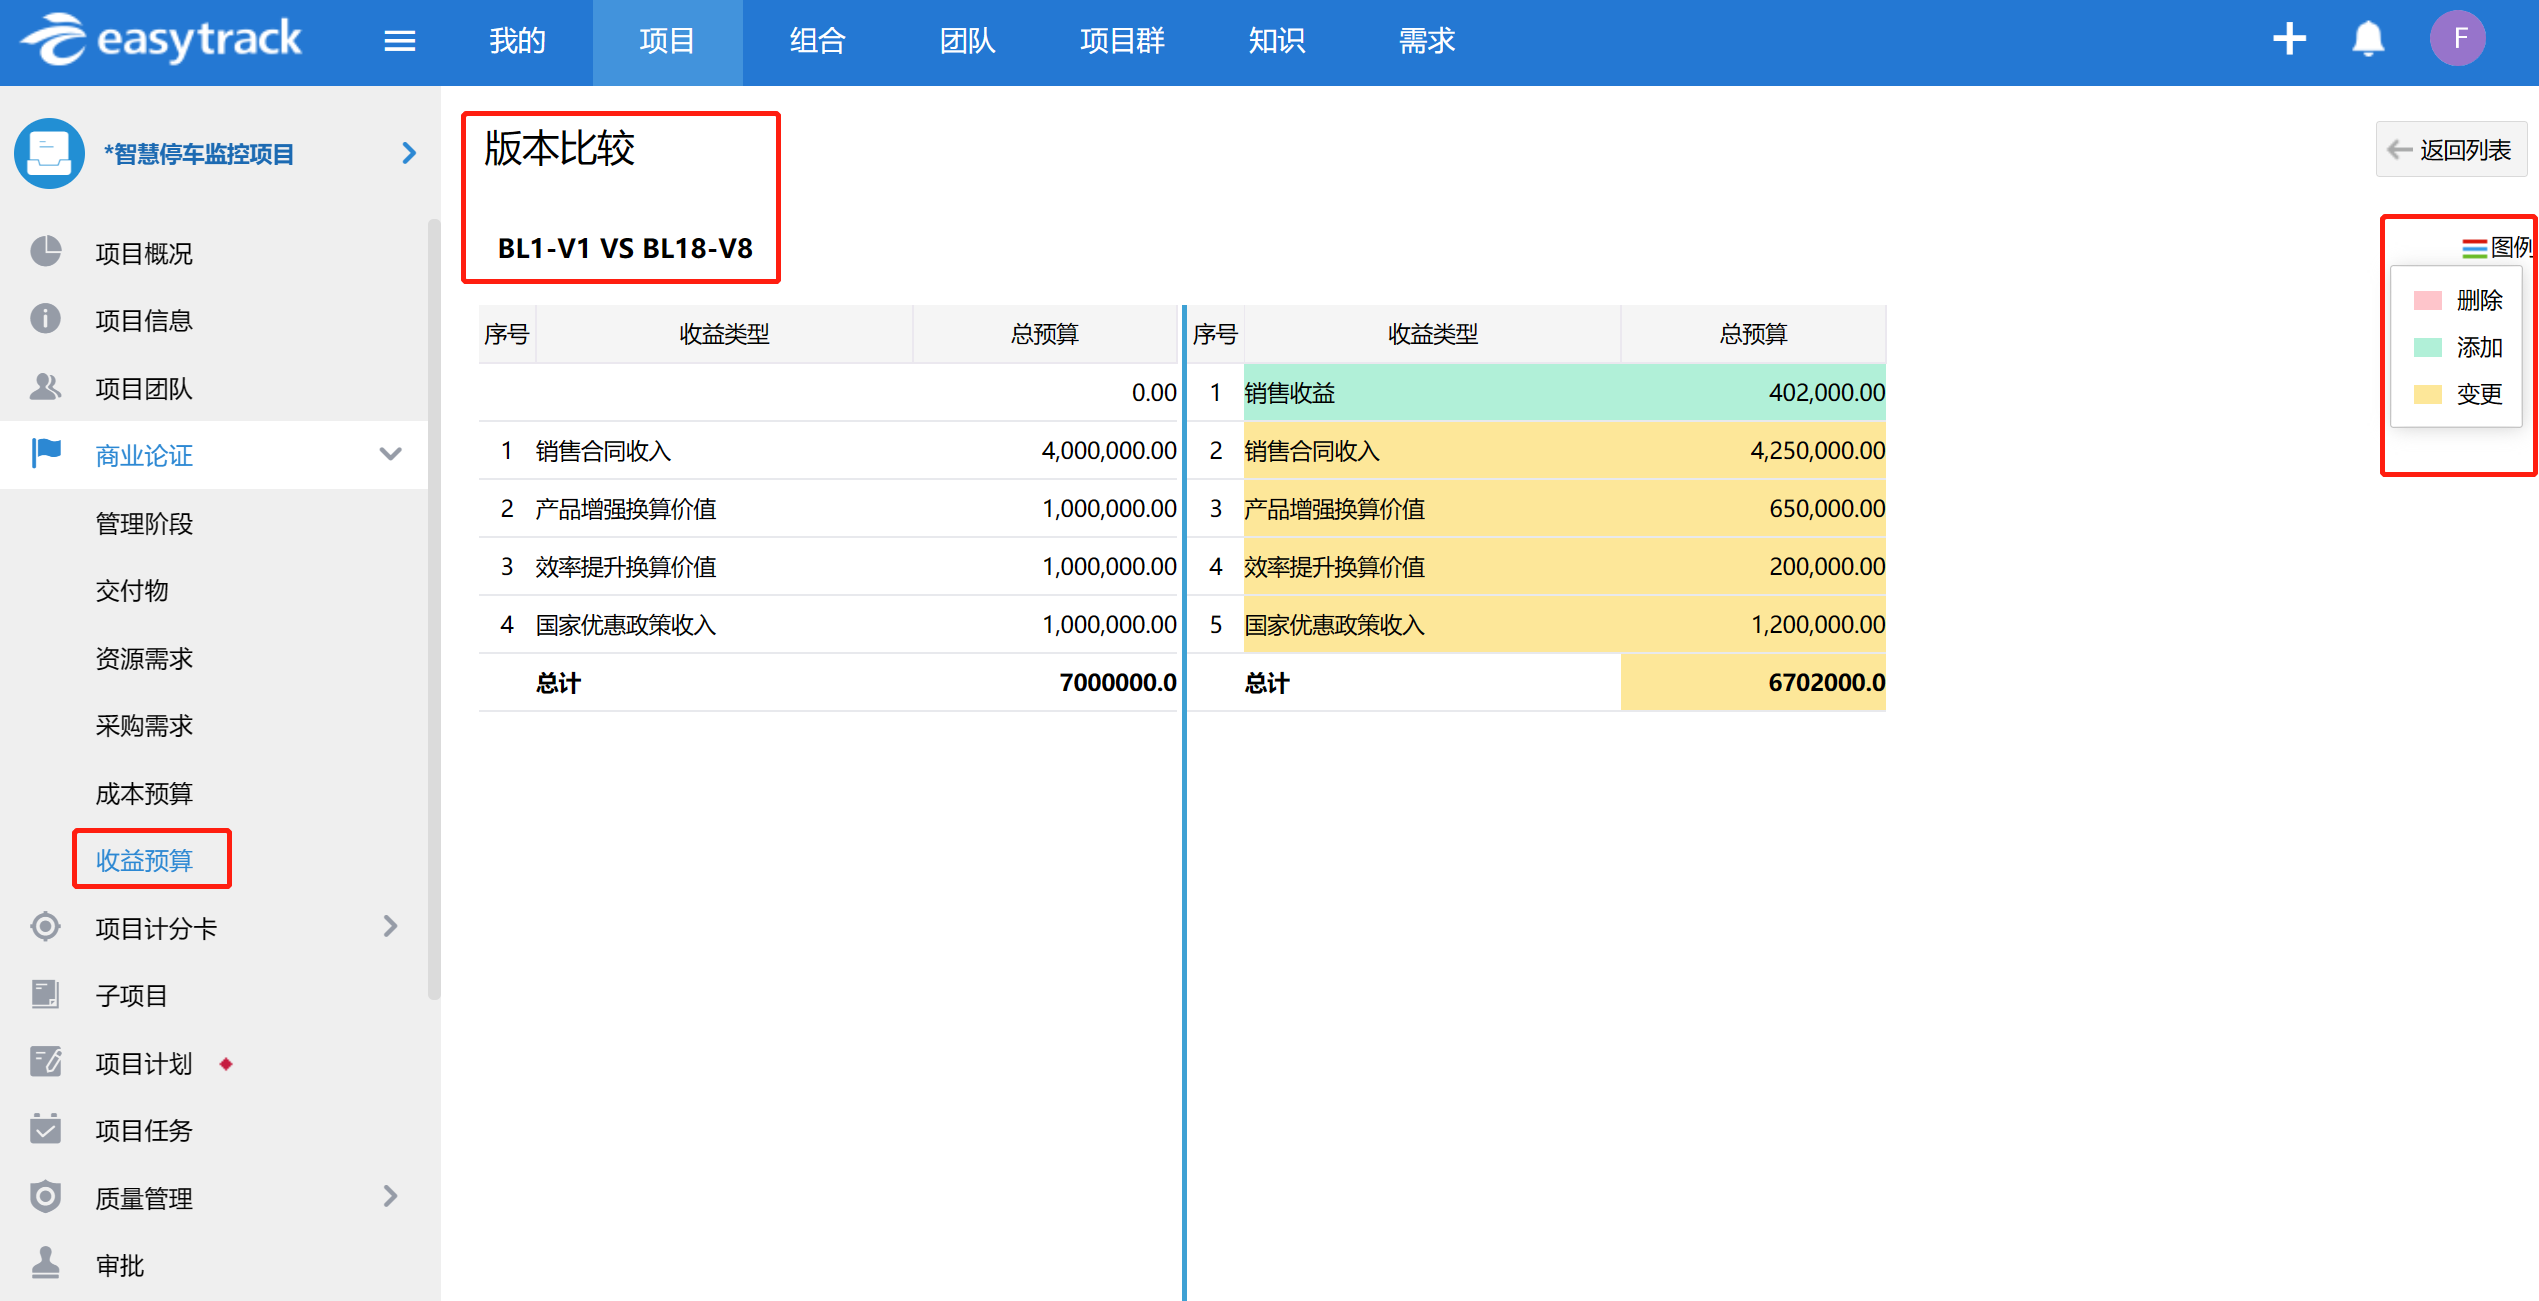Click the yellow 变更 legend swatch
2539x1301 pixels.
point(2427,394)
